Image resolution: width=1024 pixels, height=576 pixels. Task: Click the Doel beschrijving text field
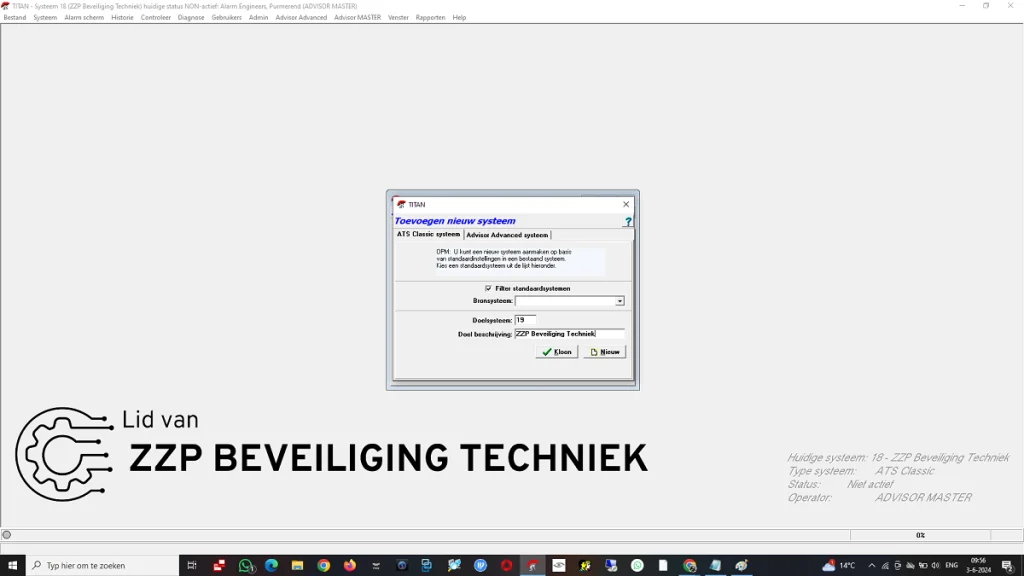point(569,334)
